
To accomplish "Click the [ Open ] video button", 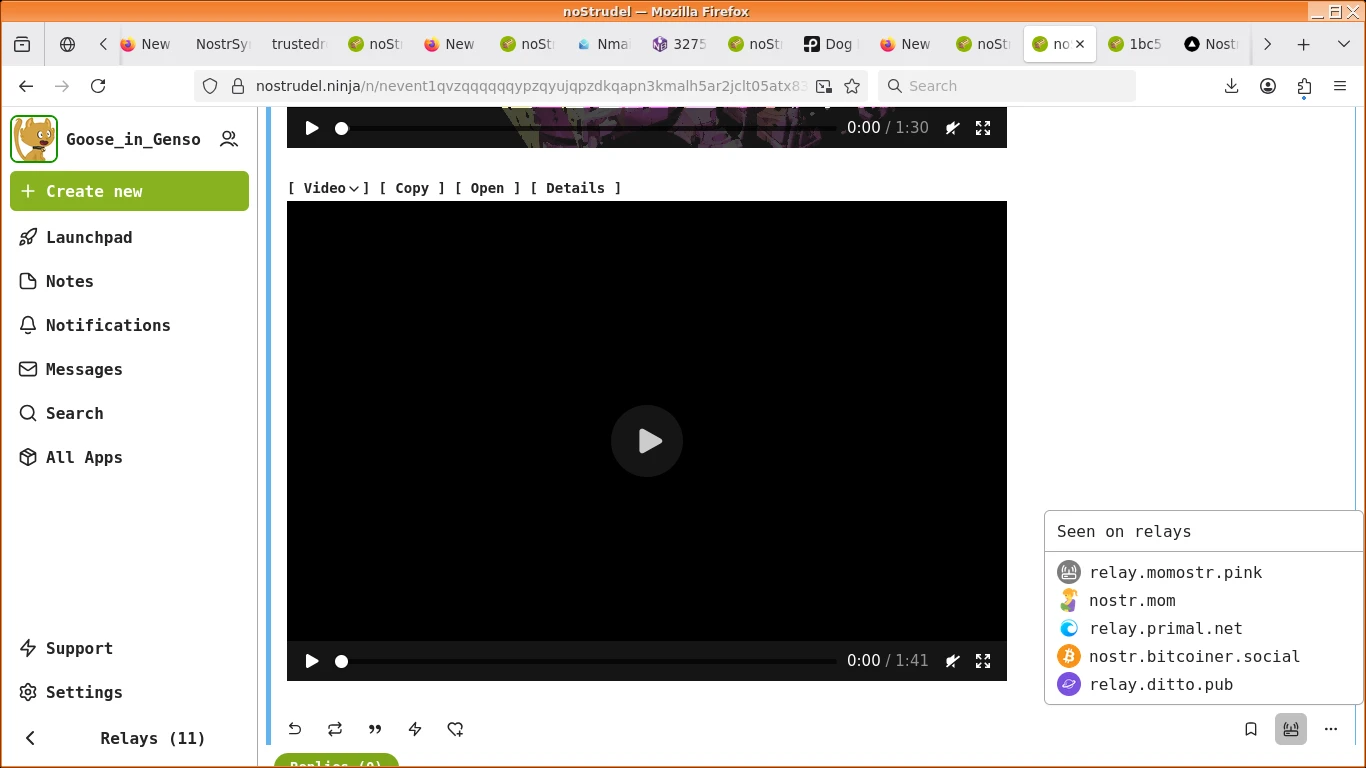I will pyautogui.click(x=487, y=188).
